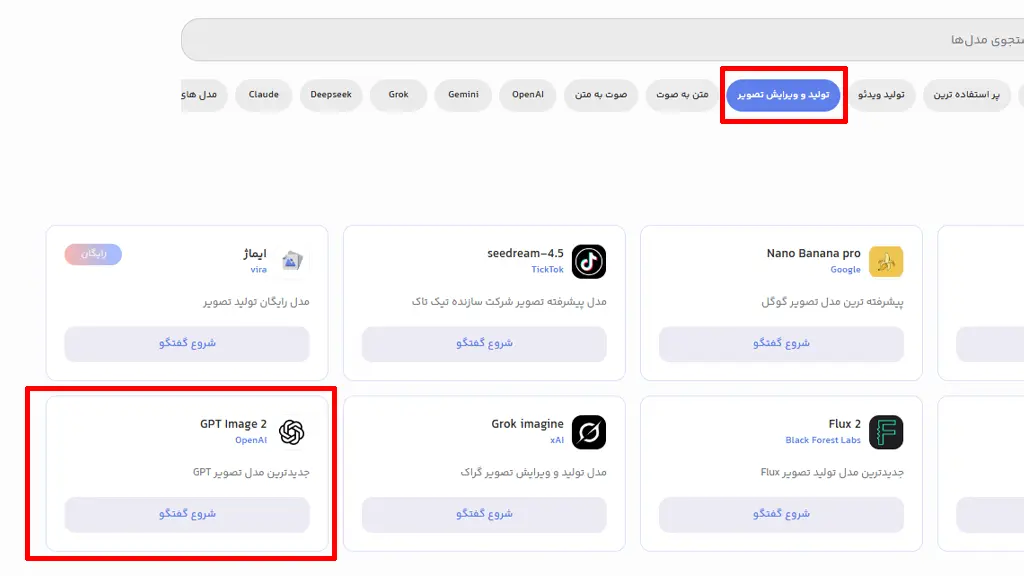The height and width of the screenshot is (576, 1024).
Task: Click the Nano Banana pro banana icon
Action: (886, 261)
